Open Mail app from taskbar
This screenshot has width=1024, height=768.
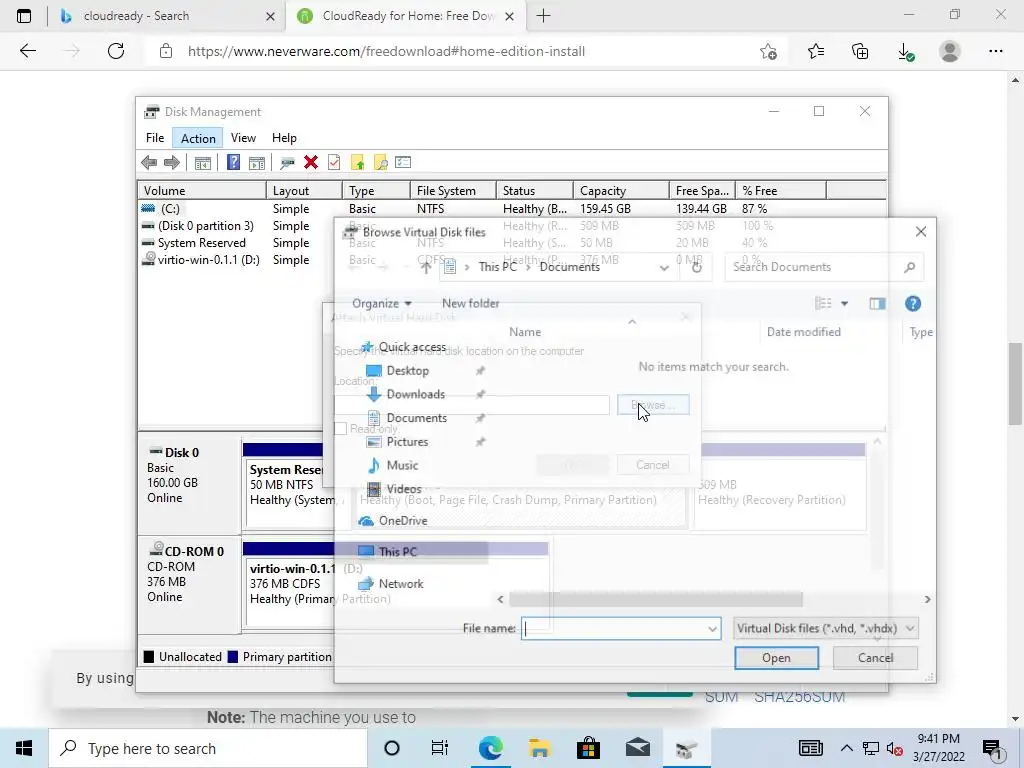pyautogui.click(x=637, y=748)
